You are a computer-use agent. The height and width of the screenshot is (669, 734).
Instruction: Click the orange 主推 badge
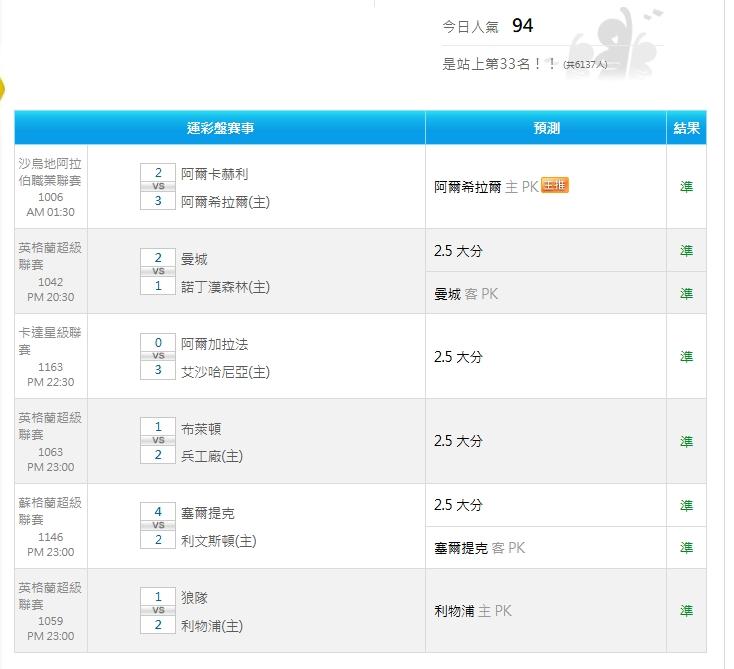click(554, 185)
